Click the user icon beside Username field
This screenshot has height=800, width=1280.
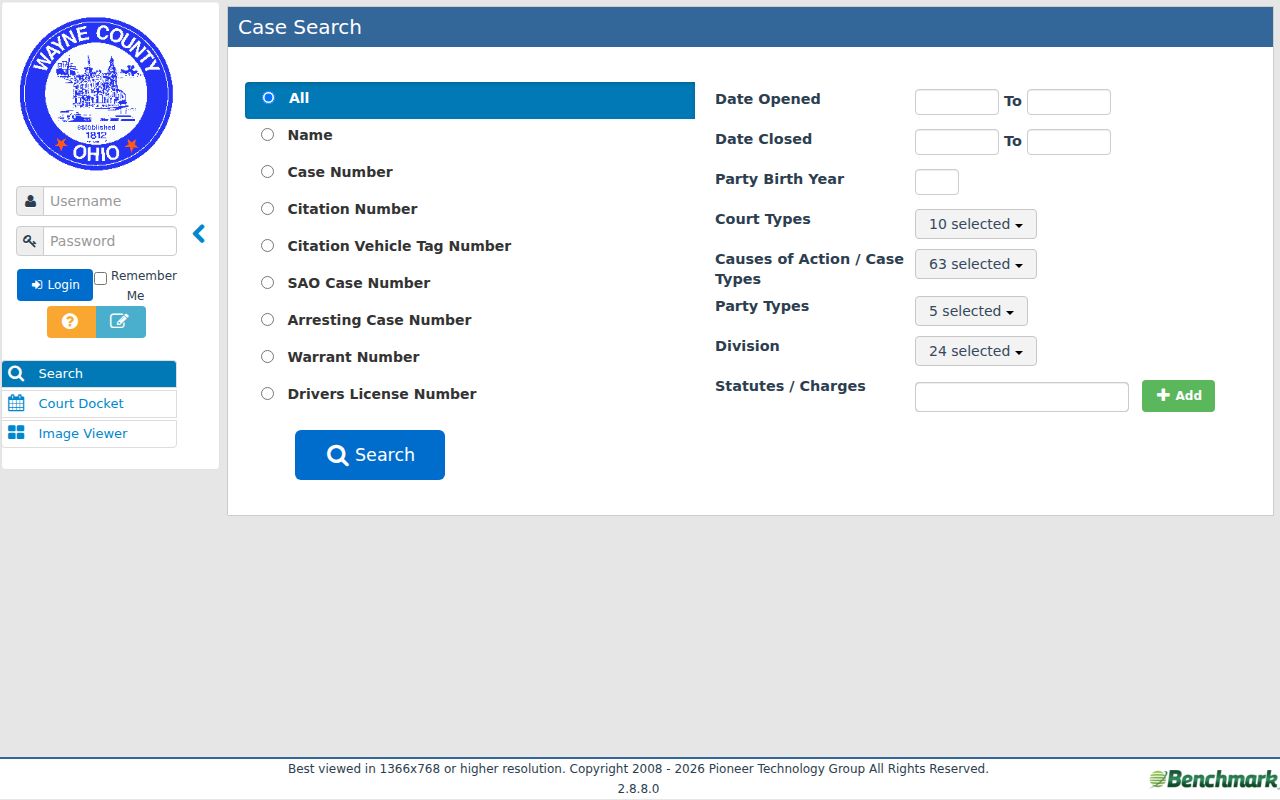(x=30, y=201)
